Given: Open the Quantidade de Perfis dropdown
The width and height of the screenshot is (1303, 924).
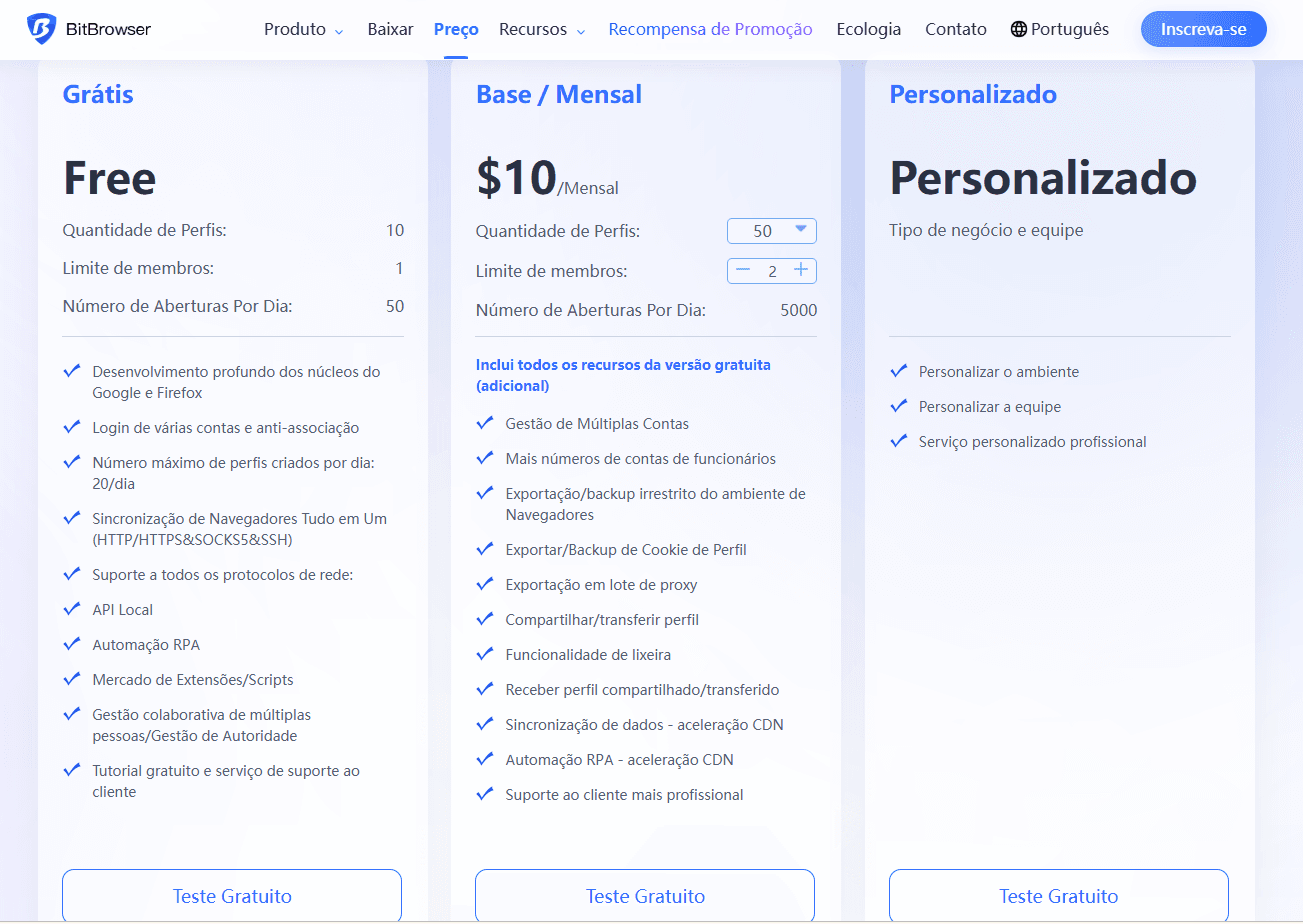Looking at the screenshot, I should tap(772, 231).
